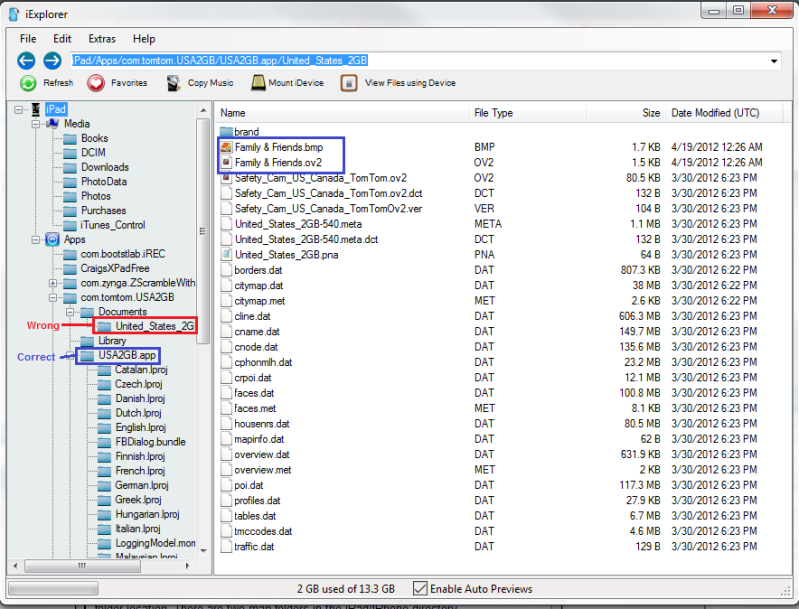Collapse the Documents tree node

[x=70, y=312]
